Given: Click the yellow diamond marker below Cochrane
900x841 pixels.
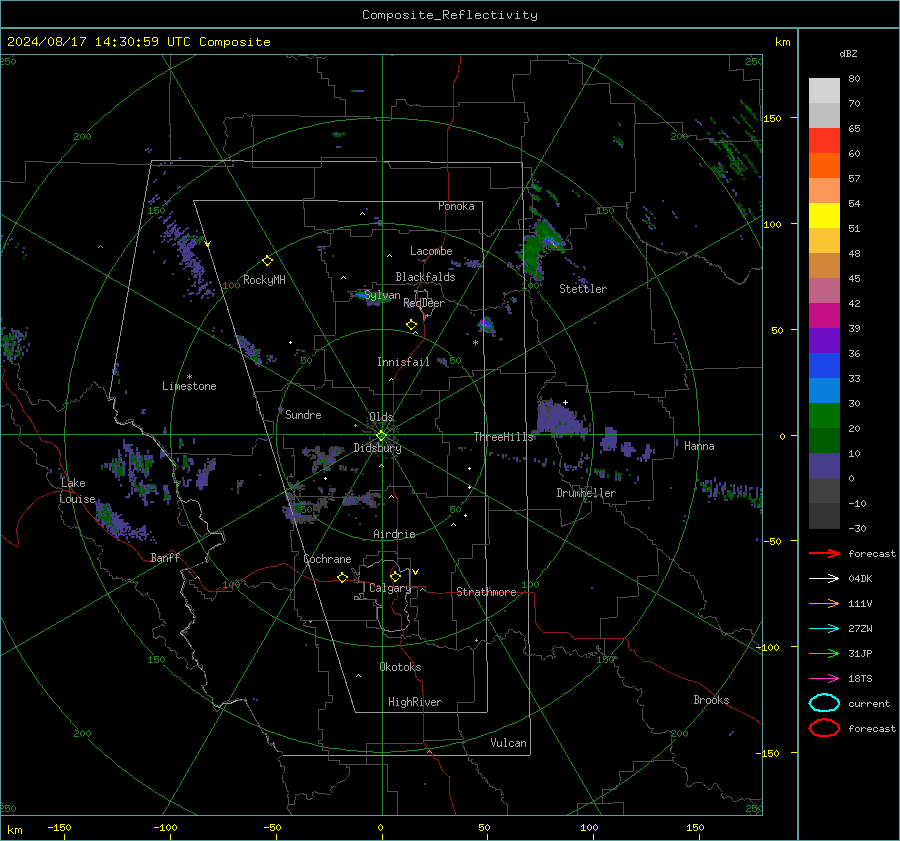Looking at the screenshot, I should (342, 578).
